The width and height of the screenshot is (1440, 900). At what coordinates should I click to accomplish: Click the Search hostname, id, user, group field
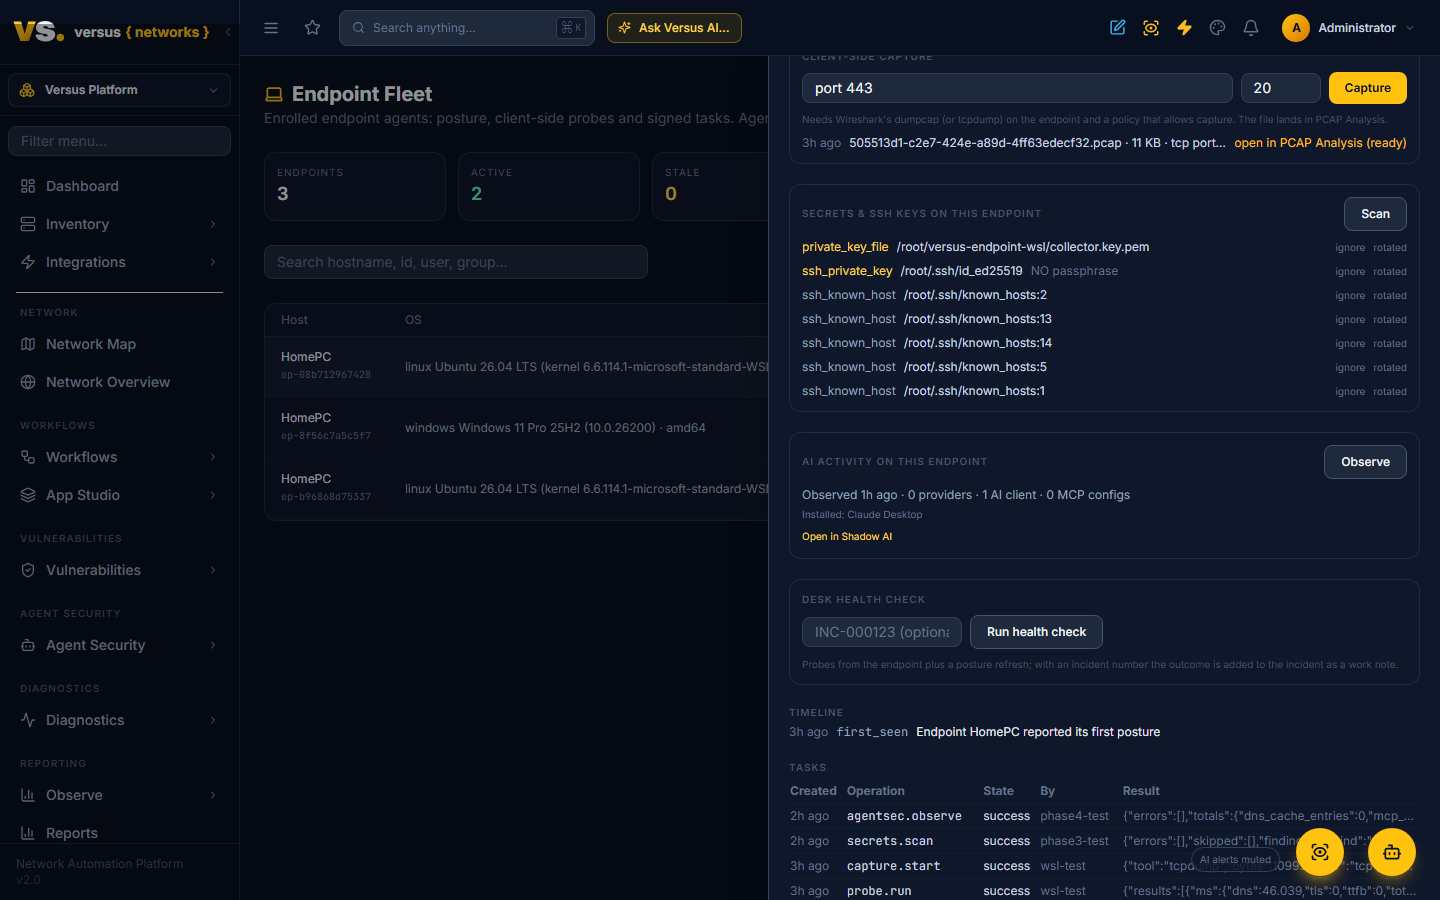pos(456,262)
